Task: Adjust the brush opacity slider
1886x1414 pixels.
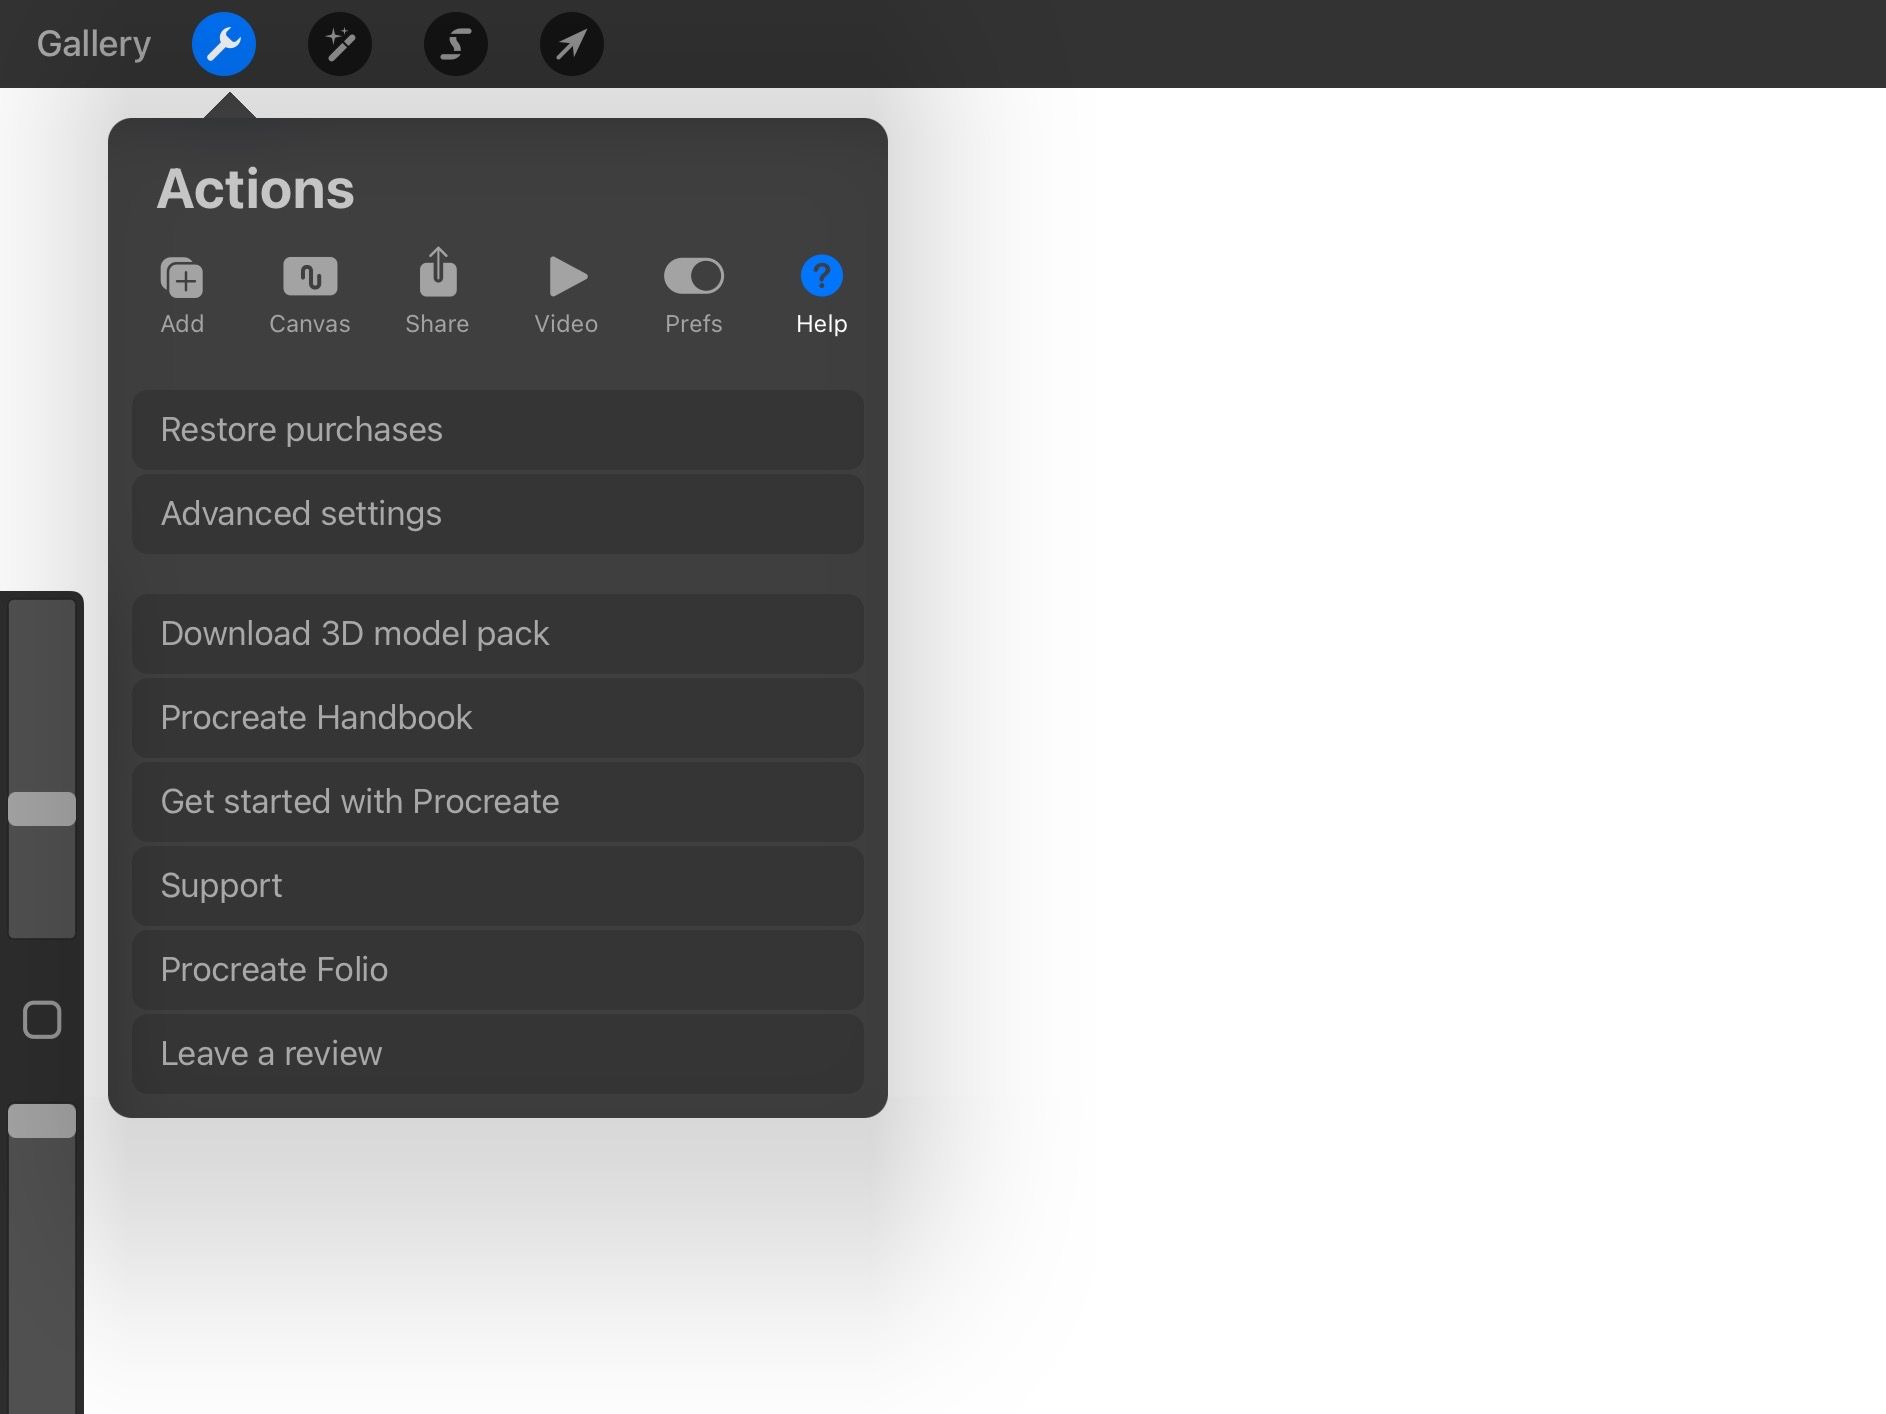Action: point(42,1120)
